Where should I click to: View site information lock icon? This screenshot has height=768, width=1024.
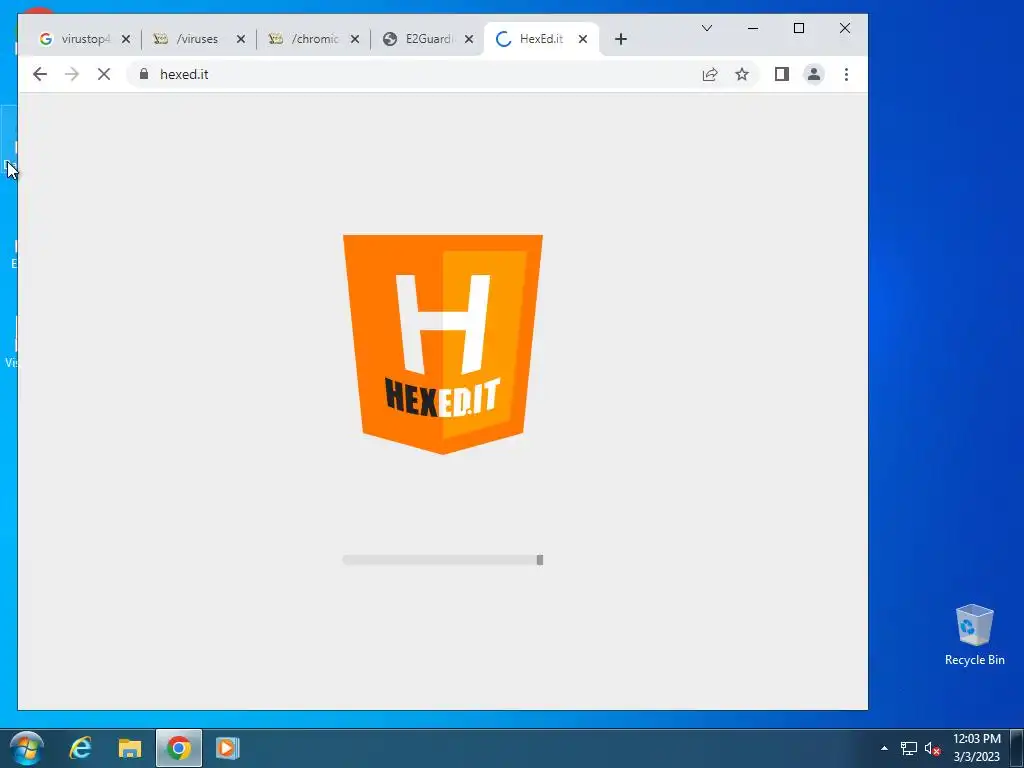(x=144, y=74)
